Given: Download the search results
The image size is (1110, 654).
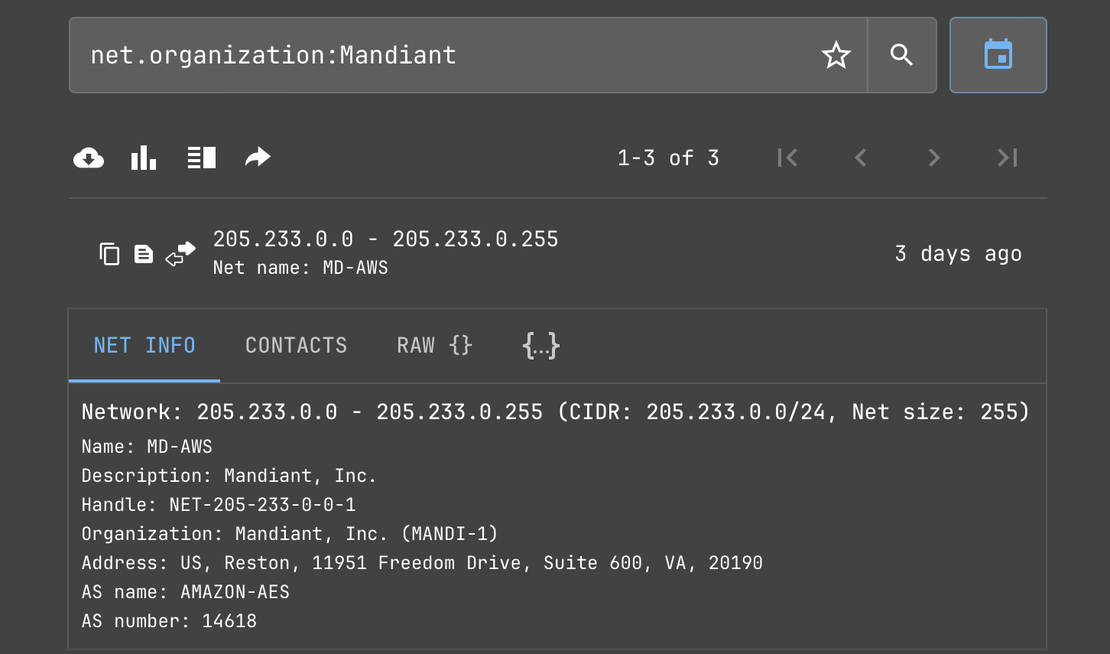Looking at the screenshot, I should [88, 157].
